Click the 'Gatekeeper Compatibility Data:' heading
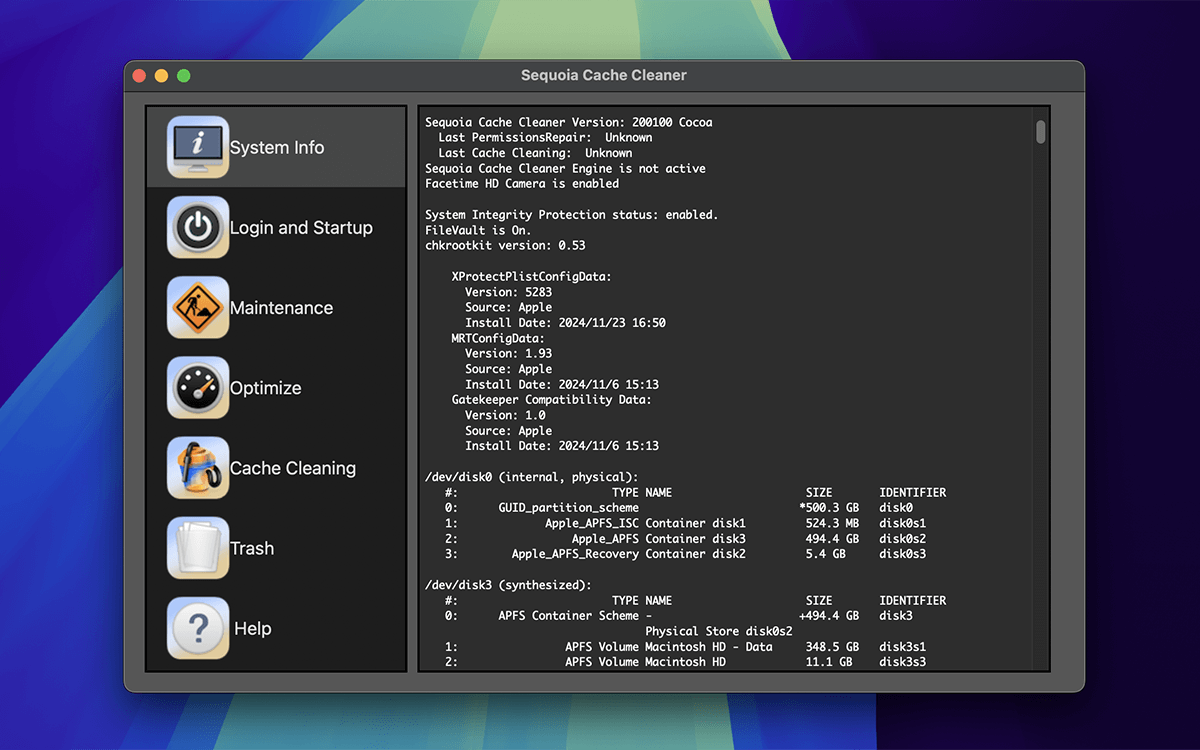 (x=551, y=400)
